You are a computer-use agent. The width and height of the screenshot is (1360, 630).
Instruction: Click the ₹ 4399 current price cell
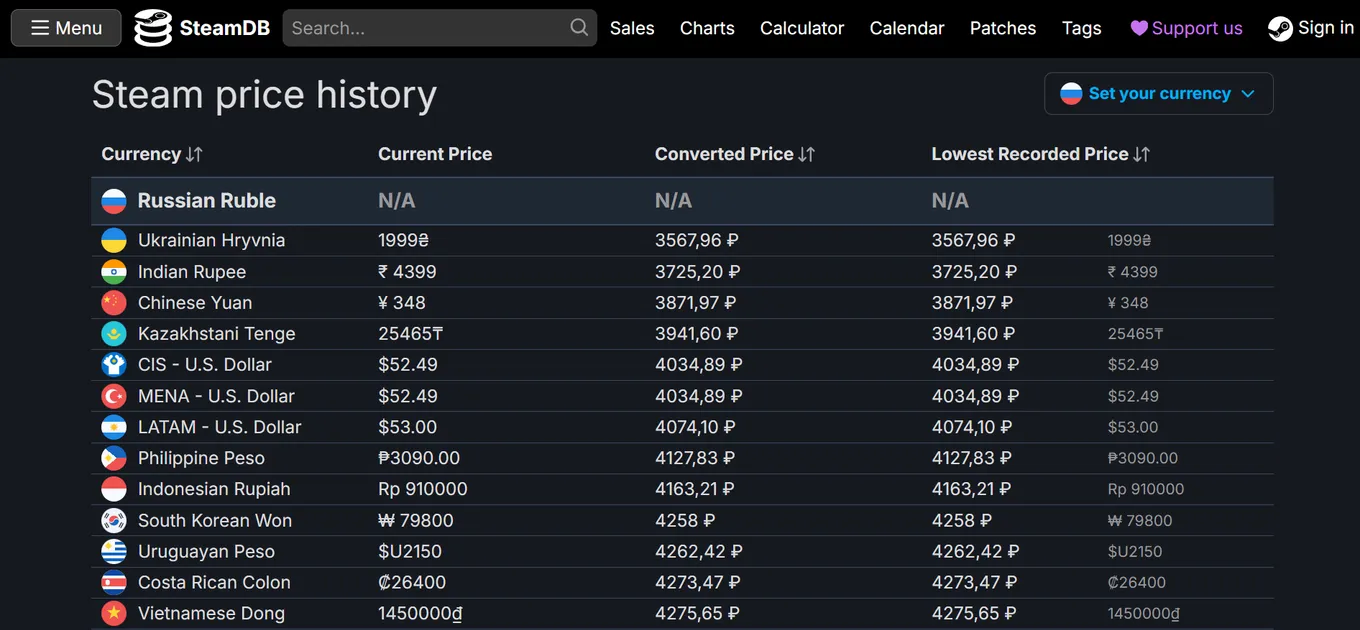pyautogui.click(x=407, y=271)
